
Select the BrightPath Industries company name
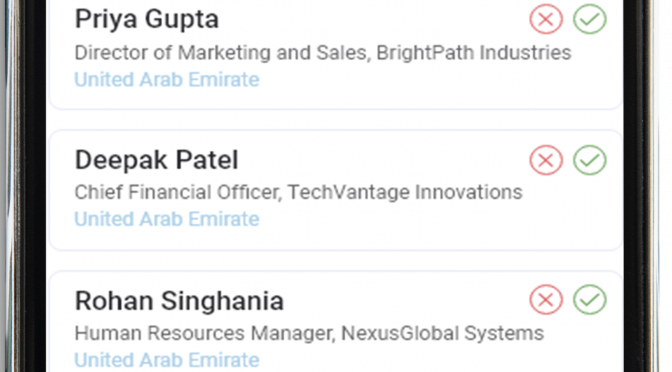(x=474, y=53)
